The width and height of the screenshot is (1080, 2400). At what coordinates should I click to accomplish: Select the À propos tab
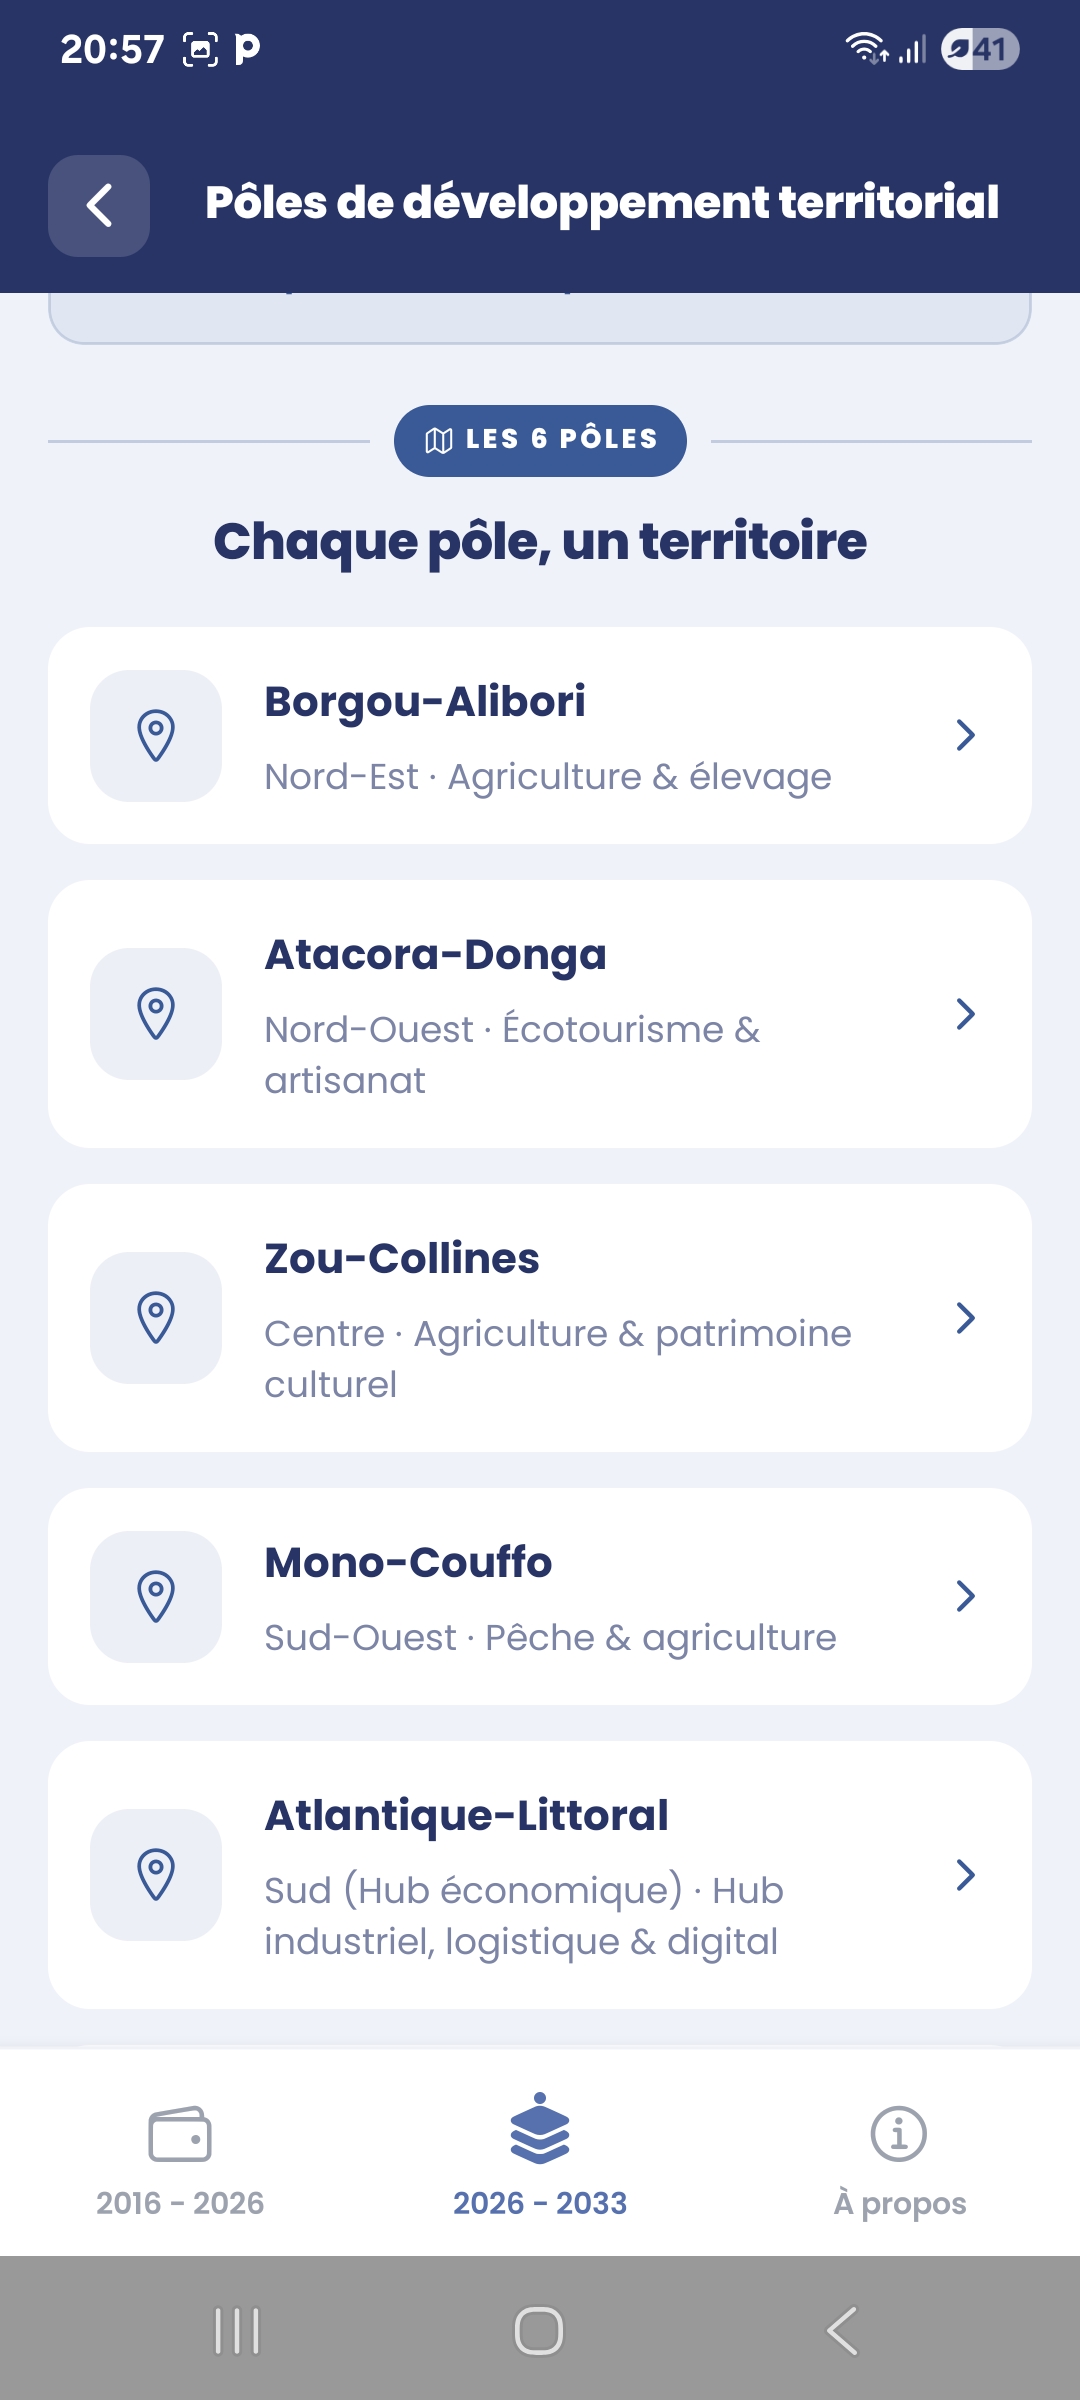pos(899,2202)
